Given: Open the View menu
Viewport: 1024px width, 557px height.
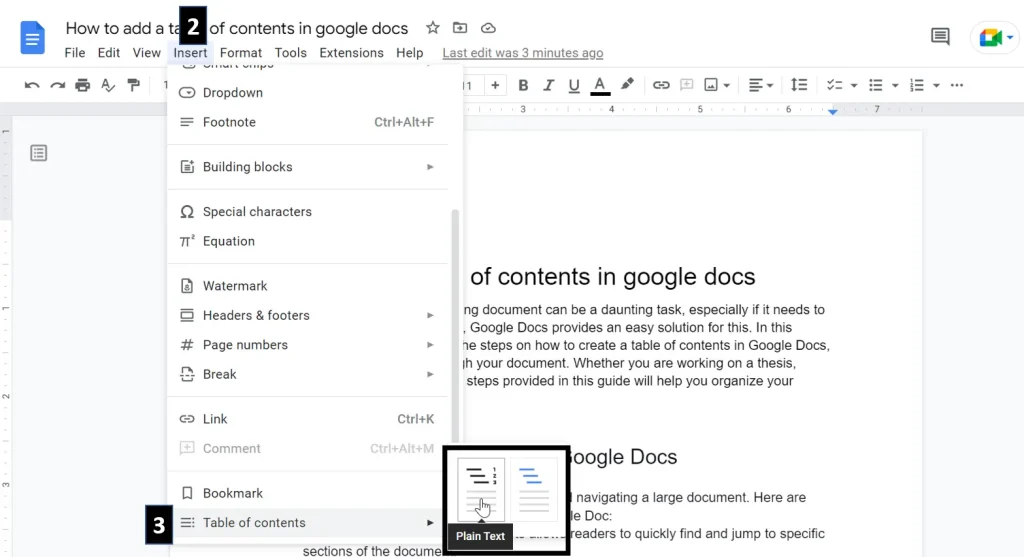Looking at the screenshot, I should [x=146, y=53].
